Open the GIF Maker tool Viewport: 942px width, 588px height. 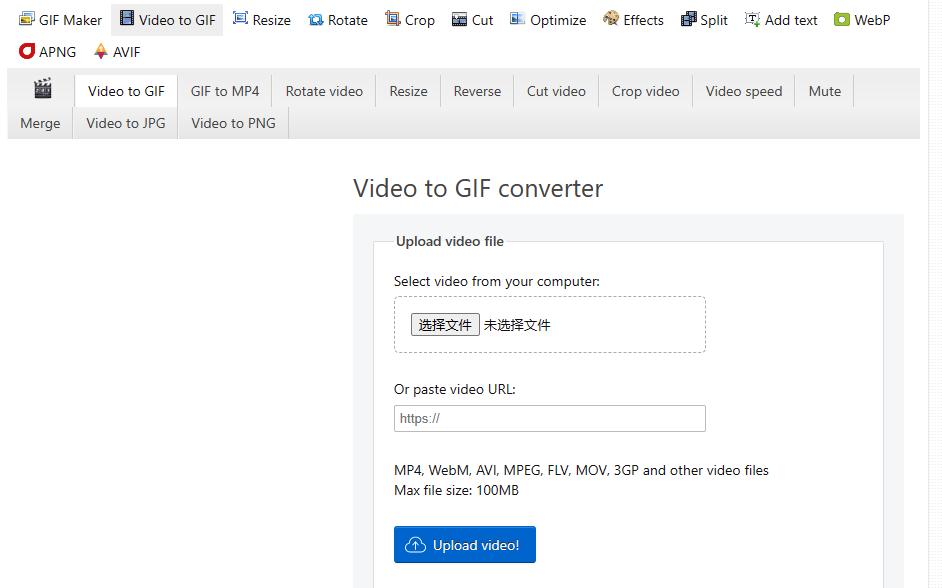point(60,19)
